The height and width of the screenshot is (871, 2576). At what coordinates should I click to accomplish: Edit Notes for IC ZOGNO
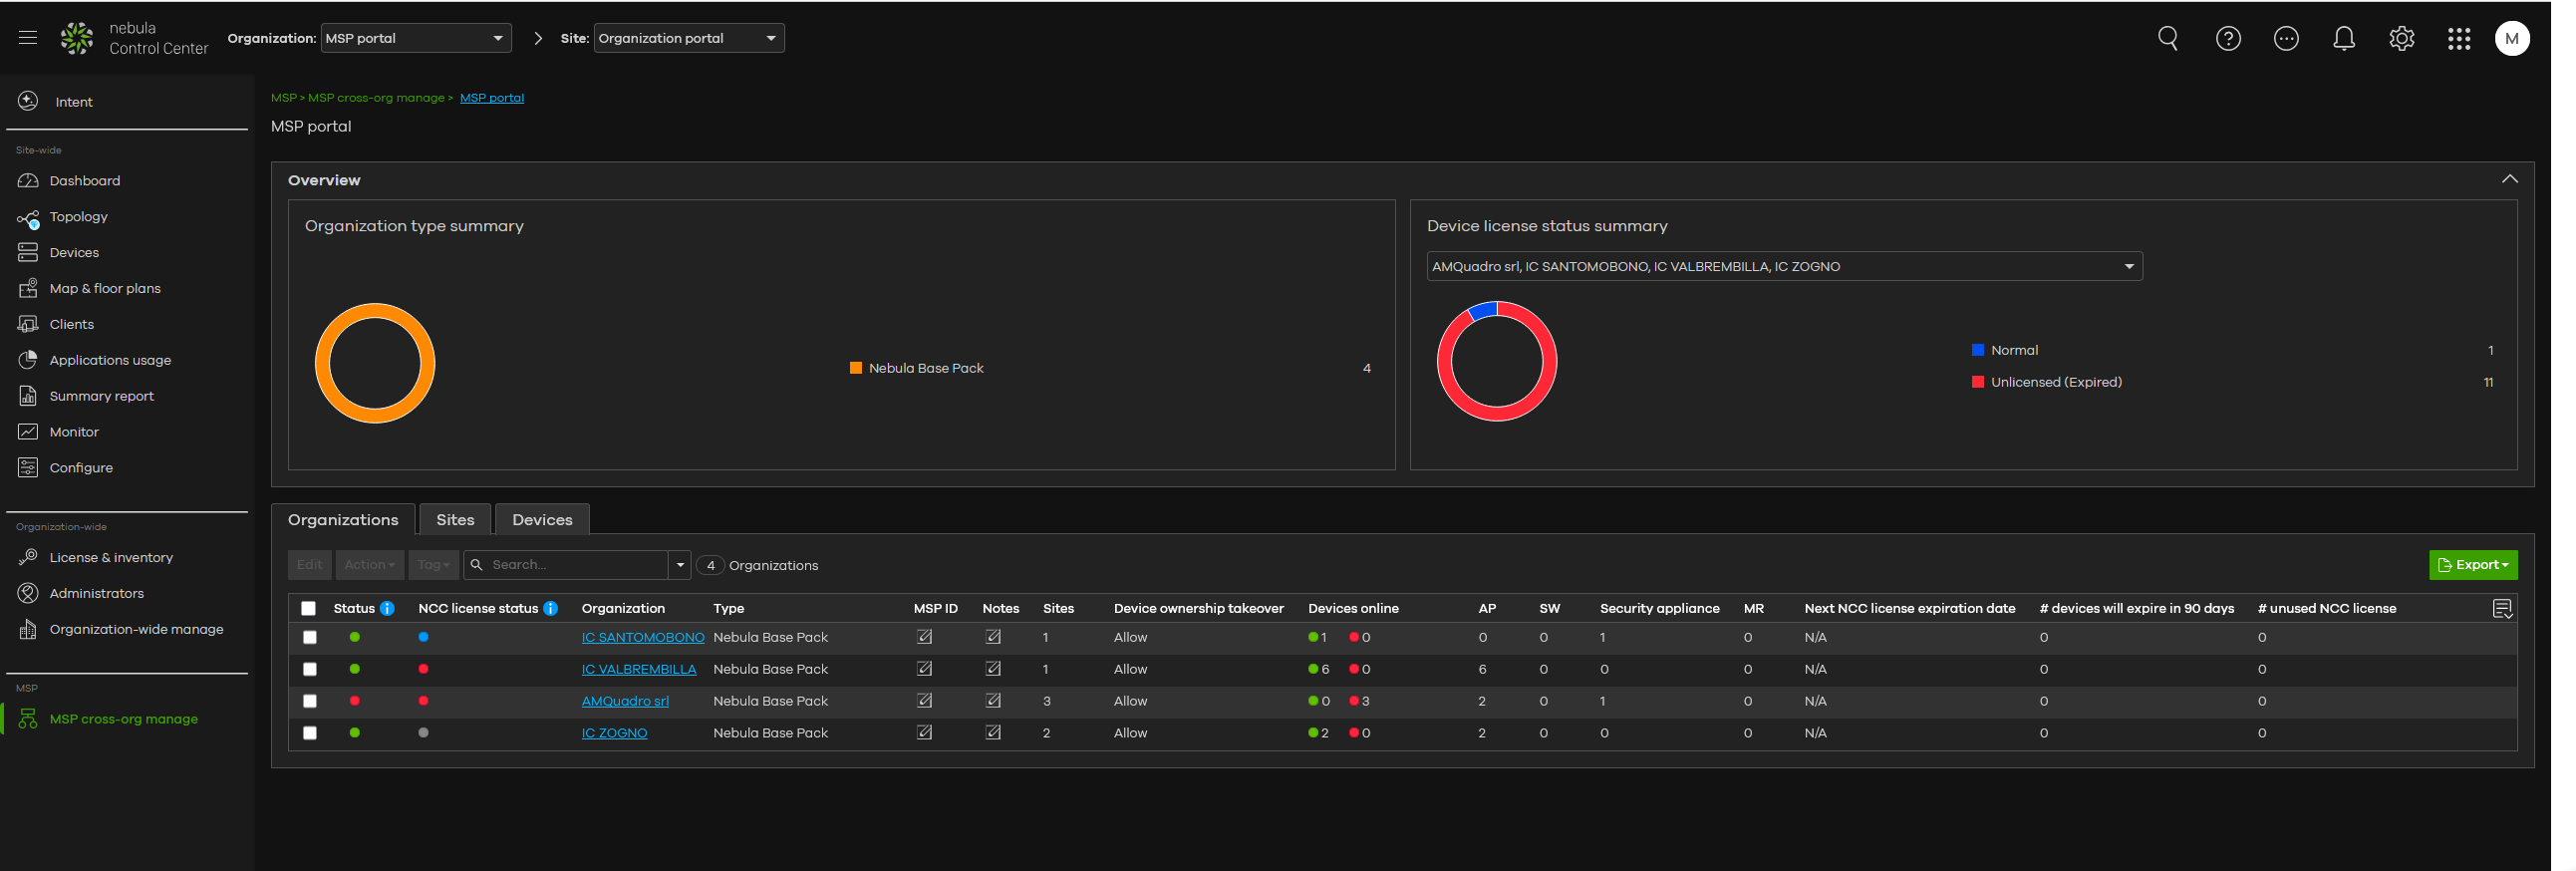(x=993, y=733)
